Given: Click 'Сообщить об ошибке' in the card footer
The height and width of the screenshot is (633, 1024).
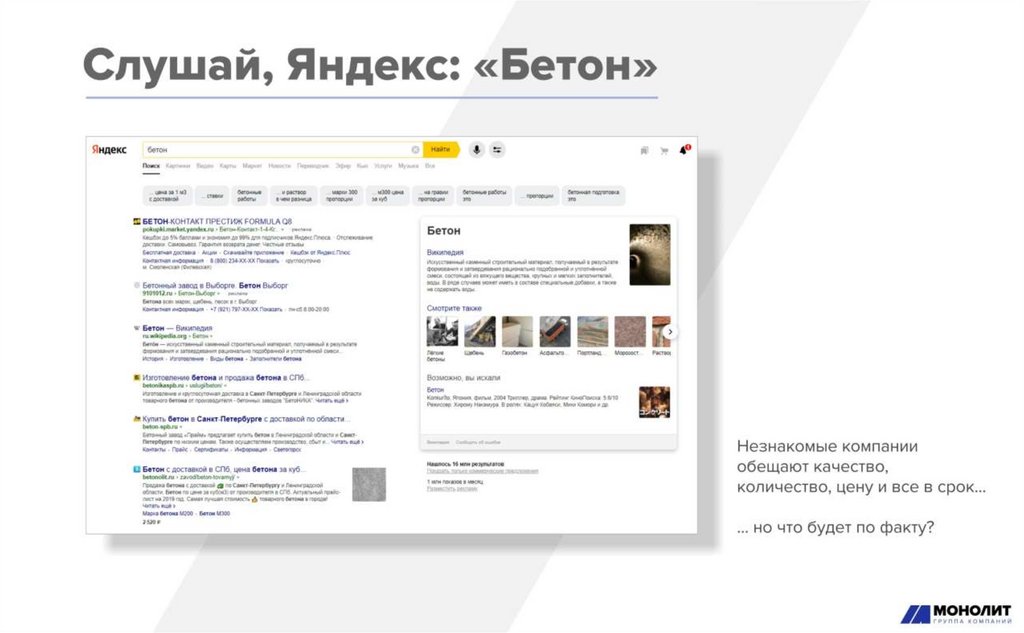Looking at the screenshot, I should coord(478,442).
